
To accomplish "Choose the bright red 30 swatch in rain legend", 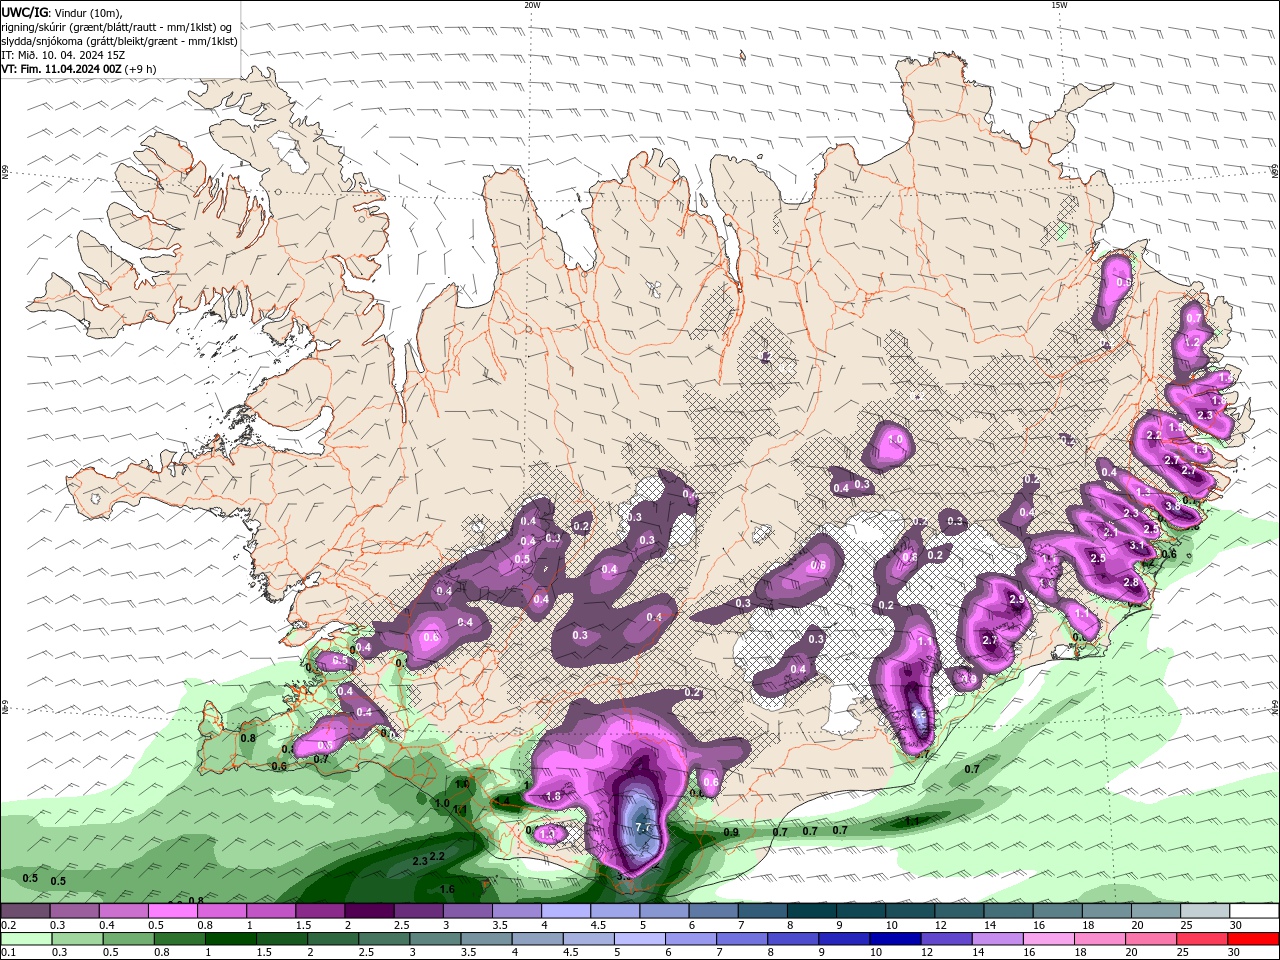I will tap(1252, 939).
